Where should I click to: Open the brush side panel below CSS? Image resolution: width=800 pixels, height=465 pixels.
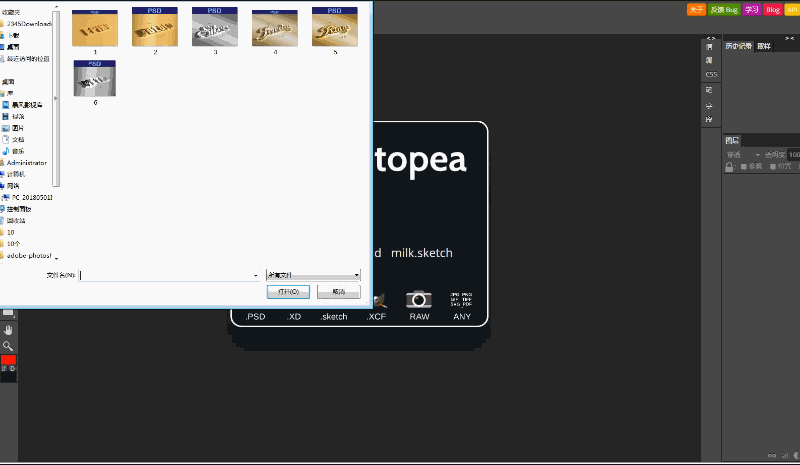pyautogui.click(x=709, y=90)
